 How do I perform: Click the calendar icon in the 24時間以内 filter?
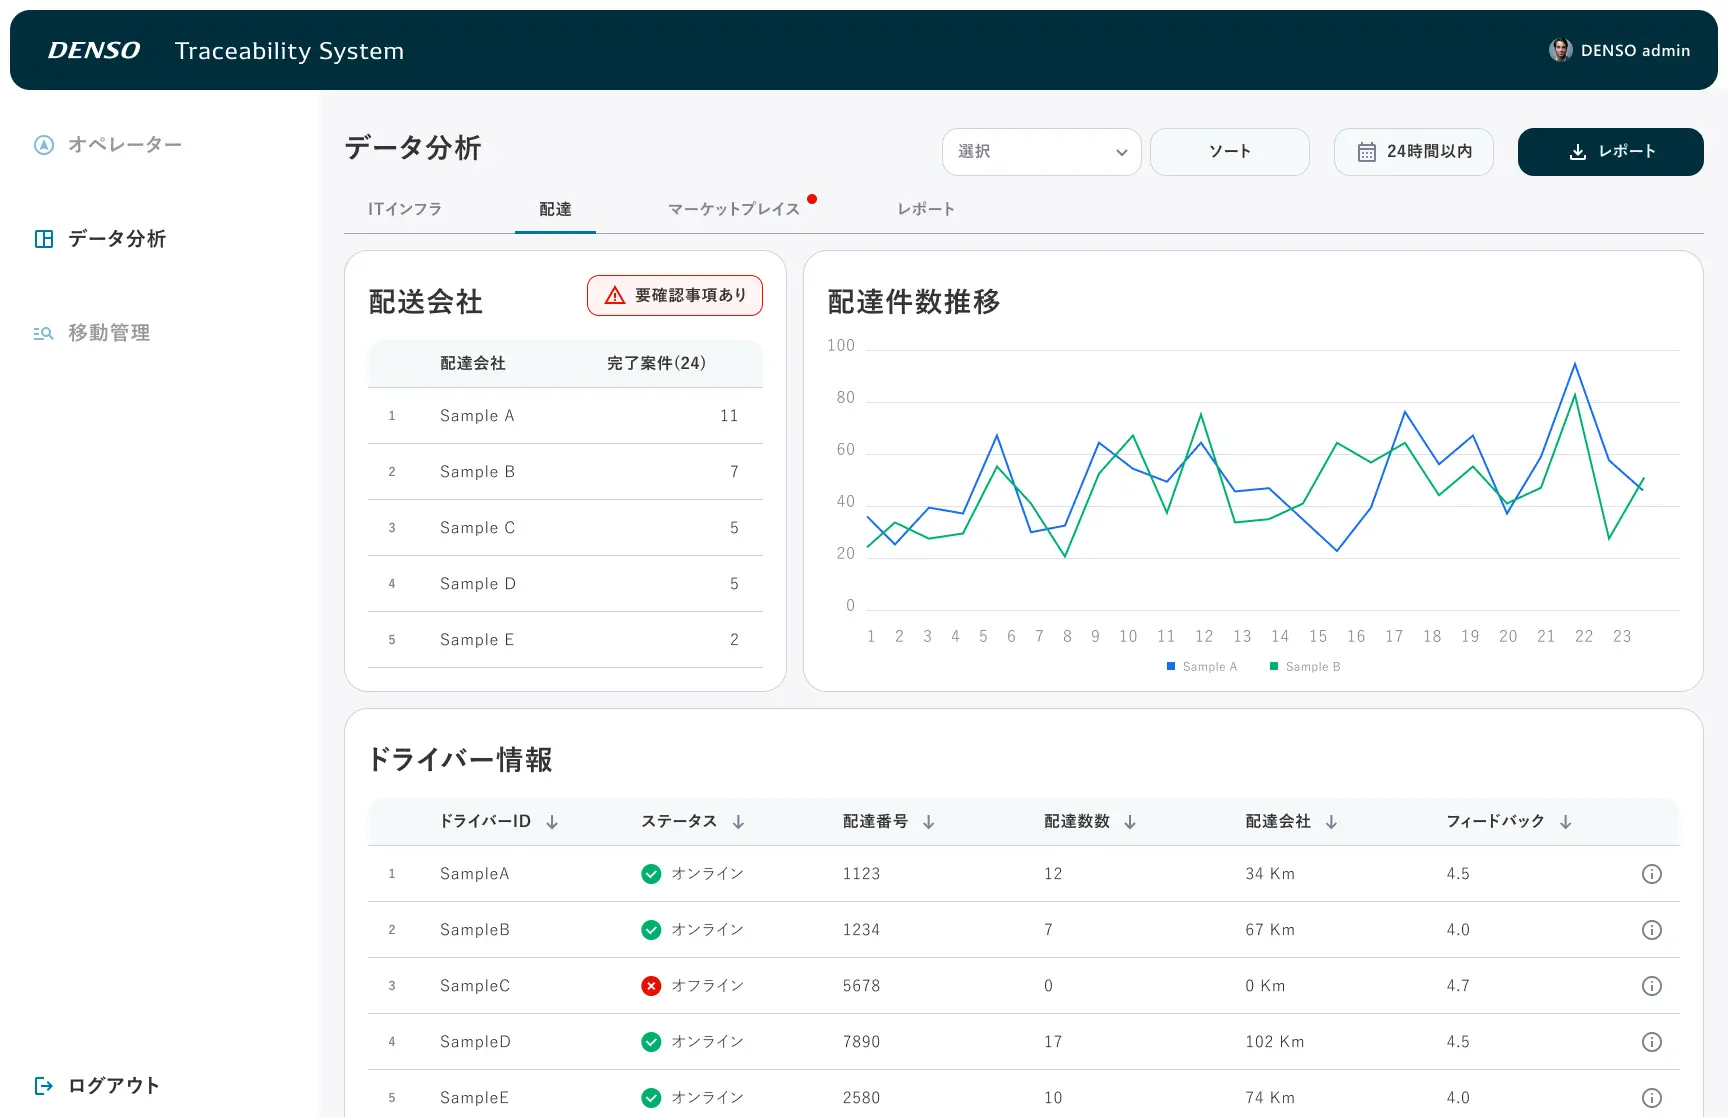(x=1366, y=152)
